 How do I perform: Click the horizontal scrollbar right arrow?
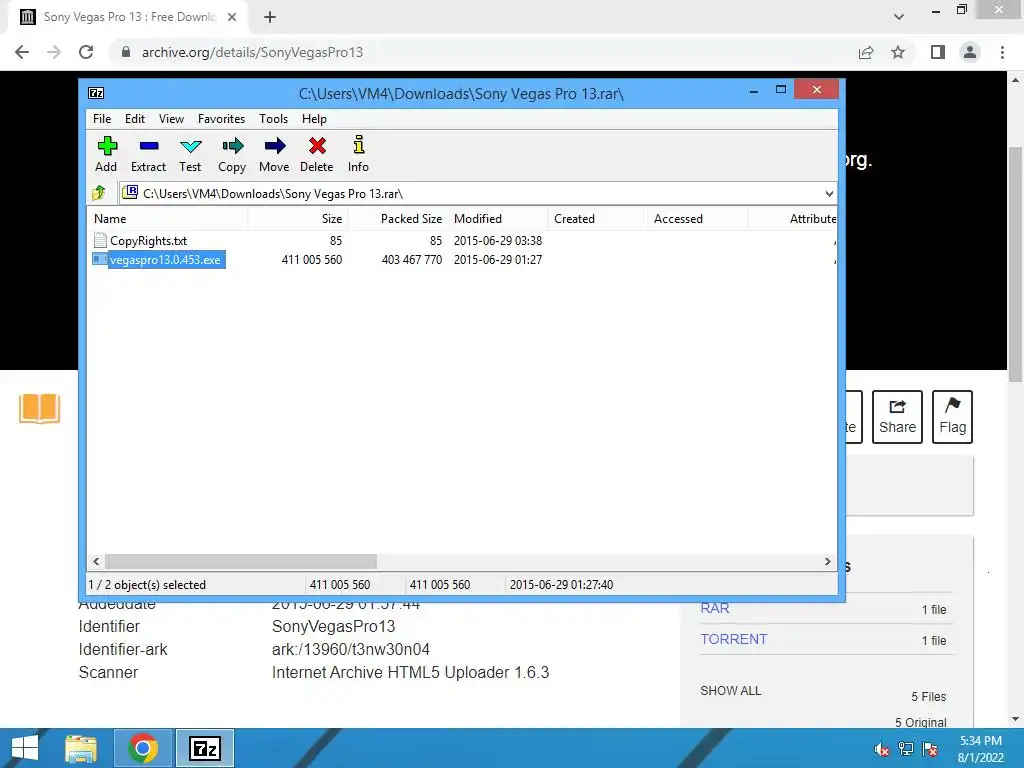(x=827, y=561)
